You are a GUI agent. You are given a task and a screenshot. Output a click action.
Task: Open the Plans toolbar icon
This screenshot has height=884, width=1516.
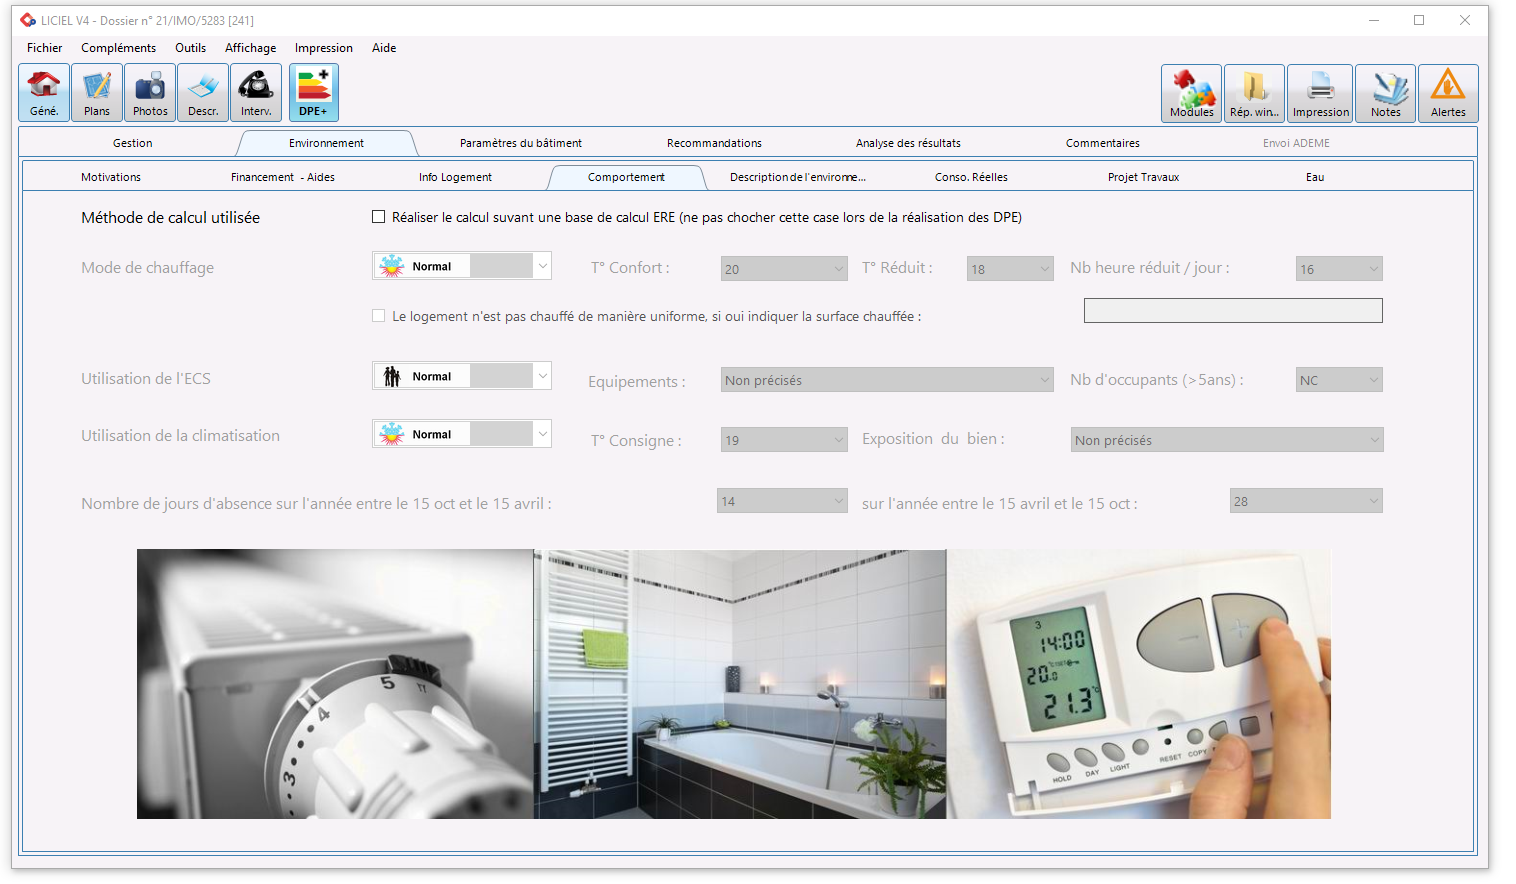click(97, 93)
